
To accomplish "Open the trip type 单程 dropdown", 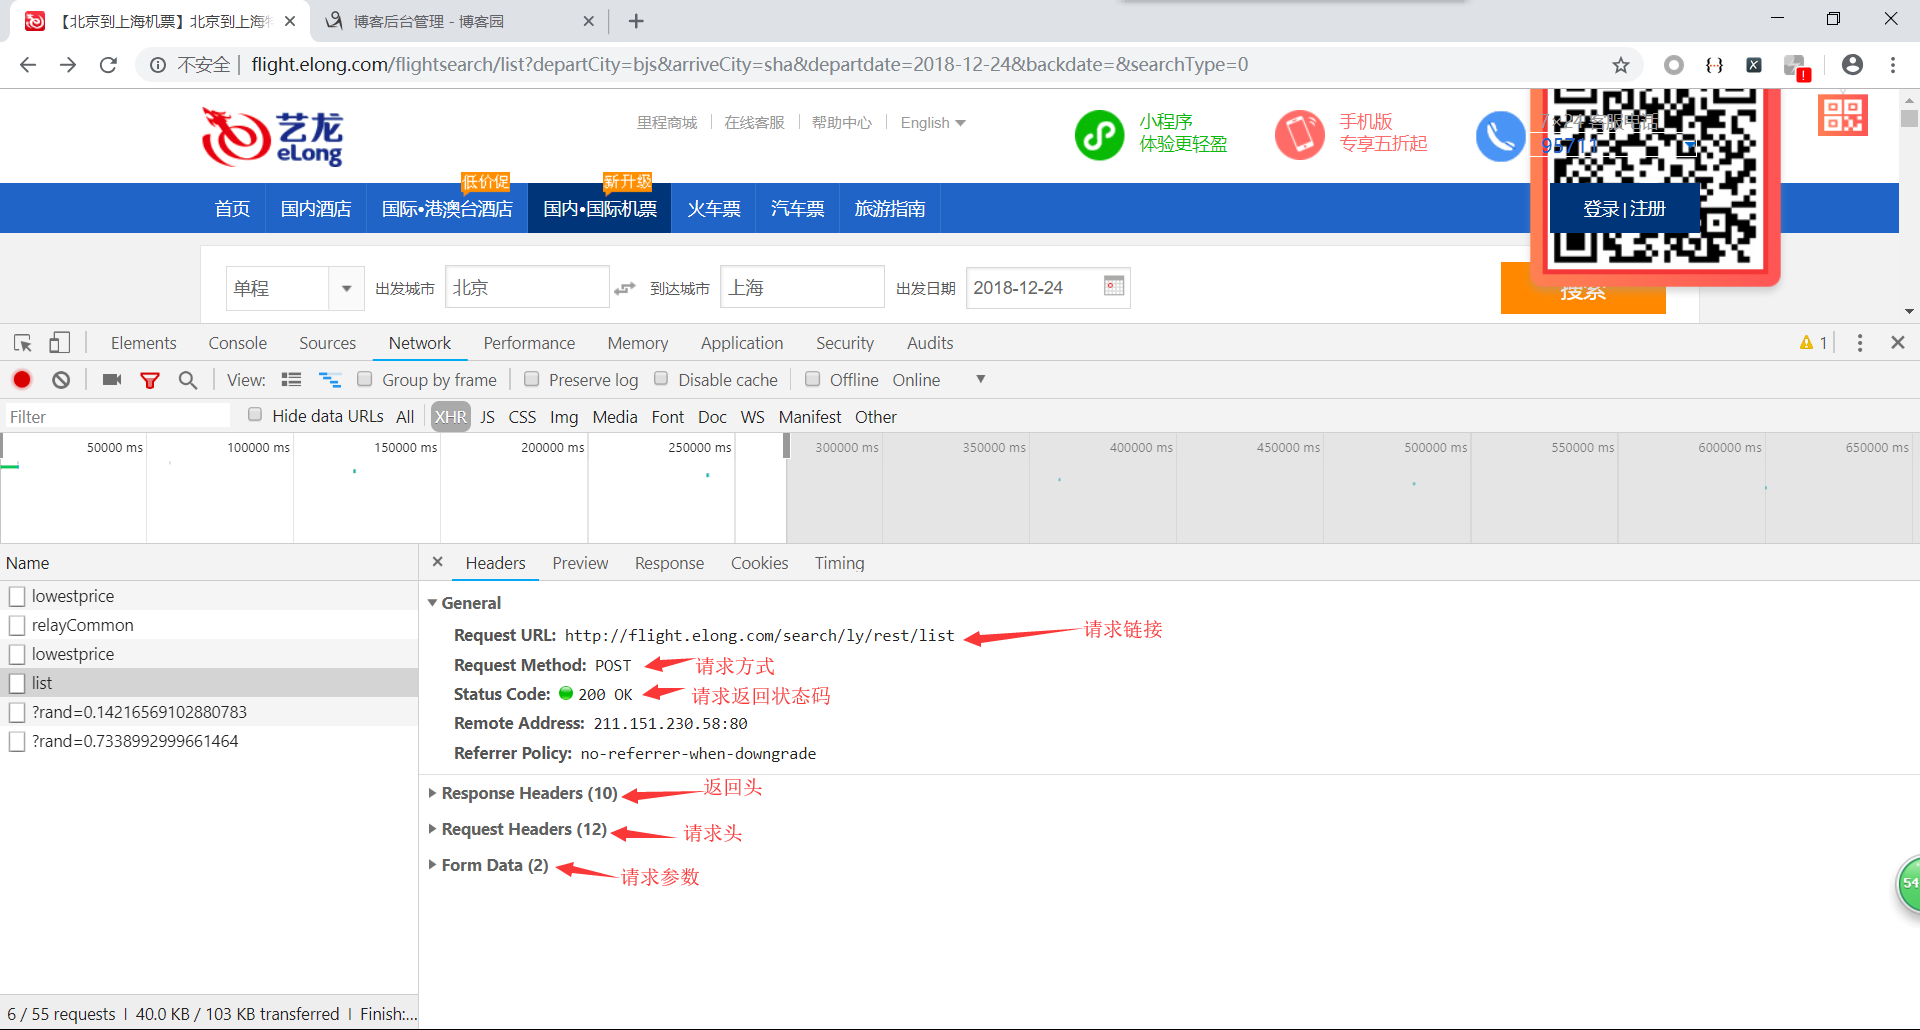I will (x=295, y=288).
